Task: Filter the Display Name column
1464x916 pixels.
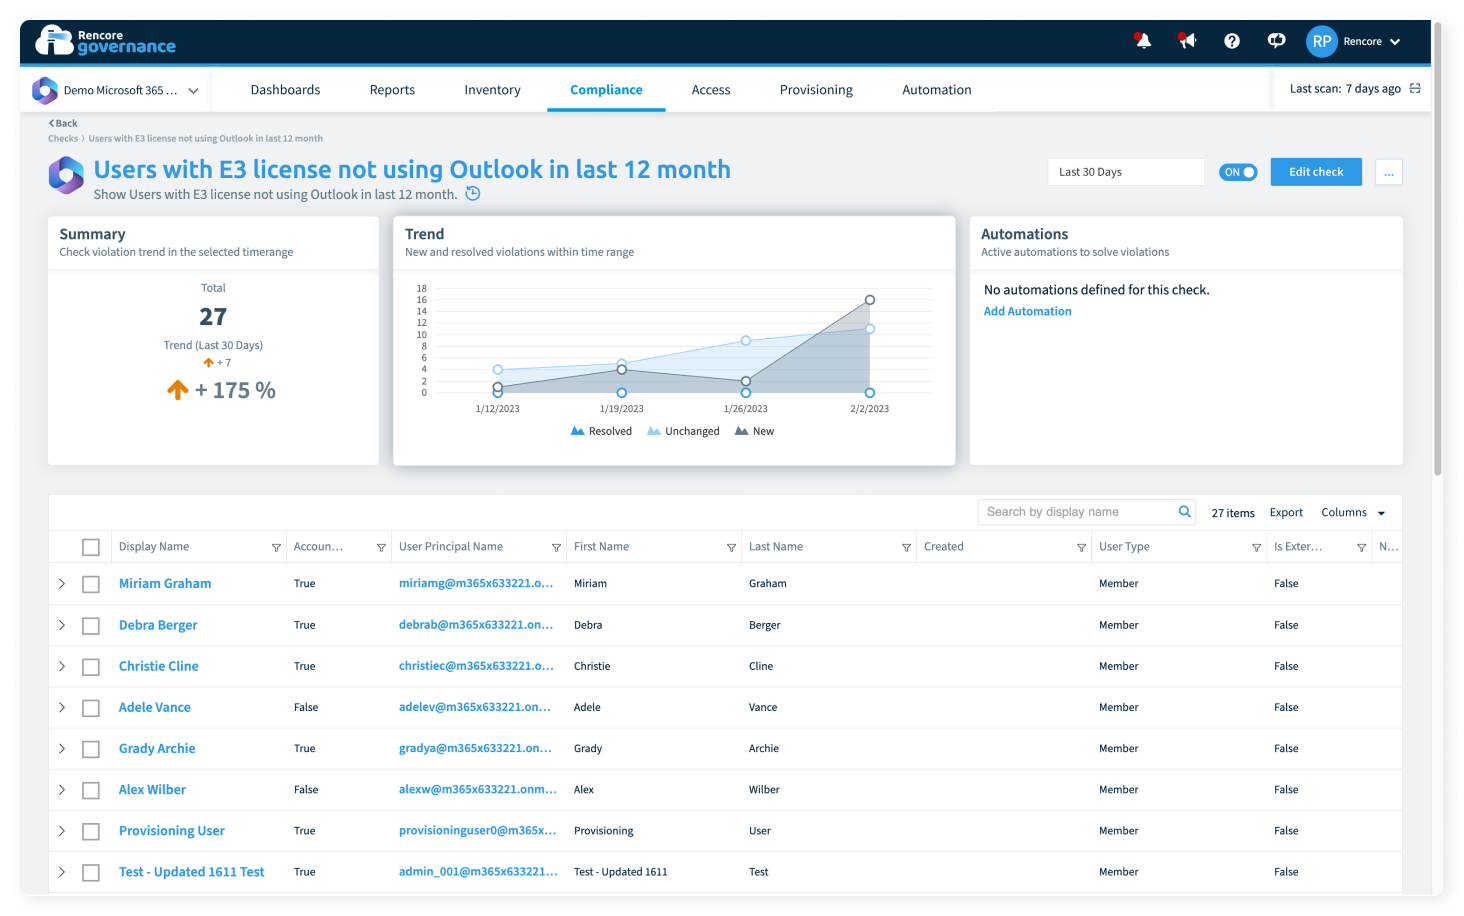Action: click(x=276, y=548)
